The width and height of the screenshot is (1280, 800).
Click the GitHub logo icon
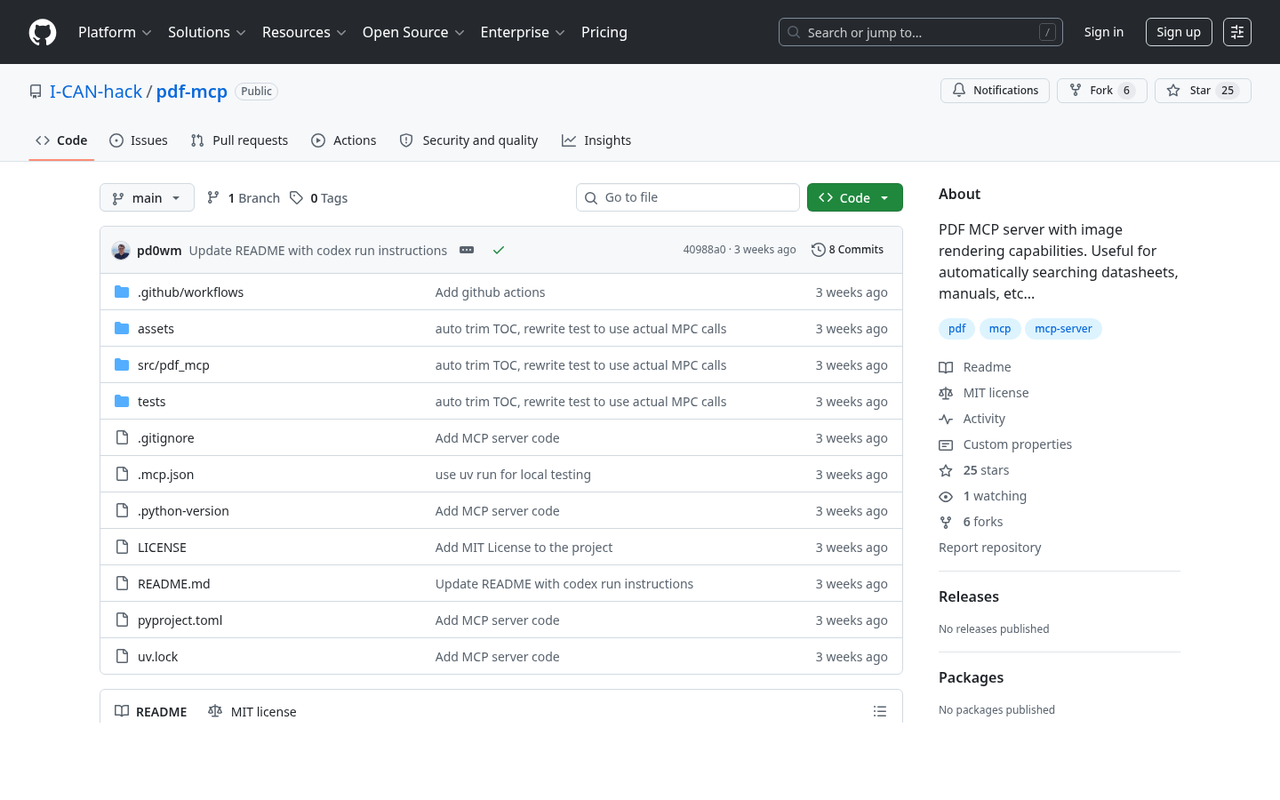click(x=42, y=32)
